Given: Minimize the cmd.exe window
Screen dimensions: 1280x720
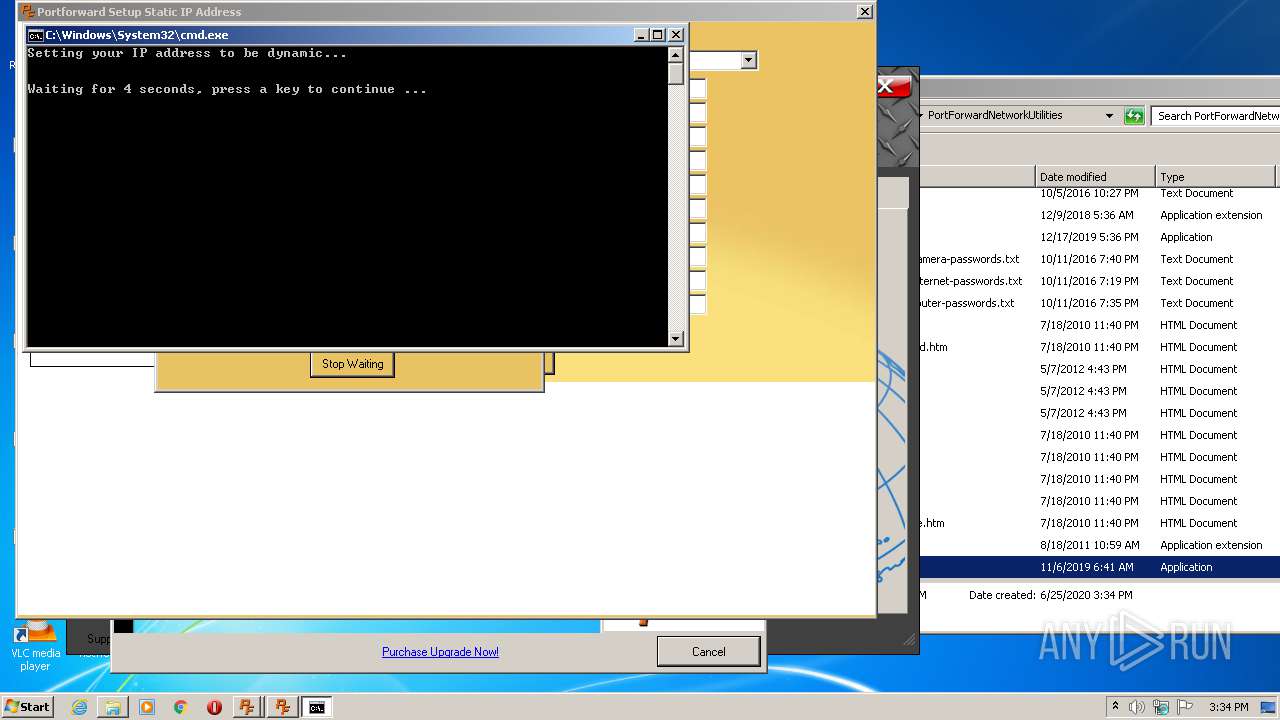Looking at the screenshot, I should 641,35.
